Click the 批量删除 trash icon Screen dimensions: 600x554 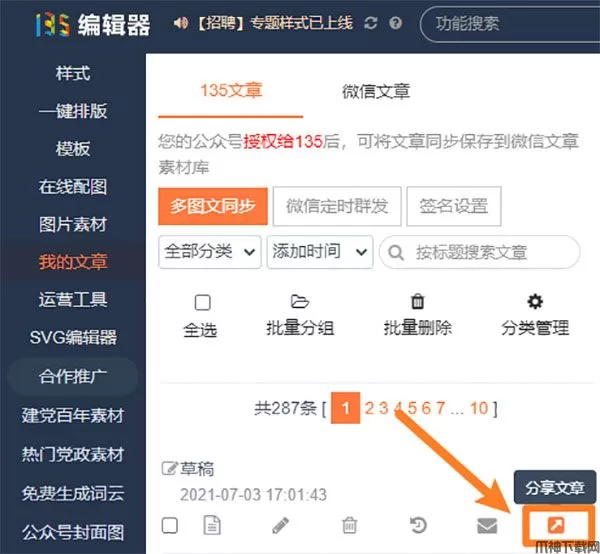[x=417, y=301]
